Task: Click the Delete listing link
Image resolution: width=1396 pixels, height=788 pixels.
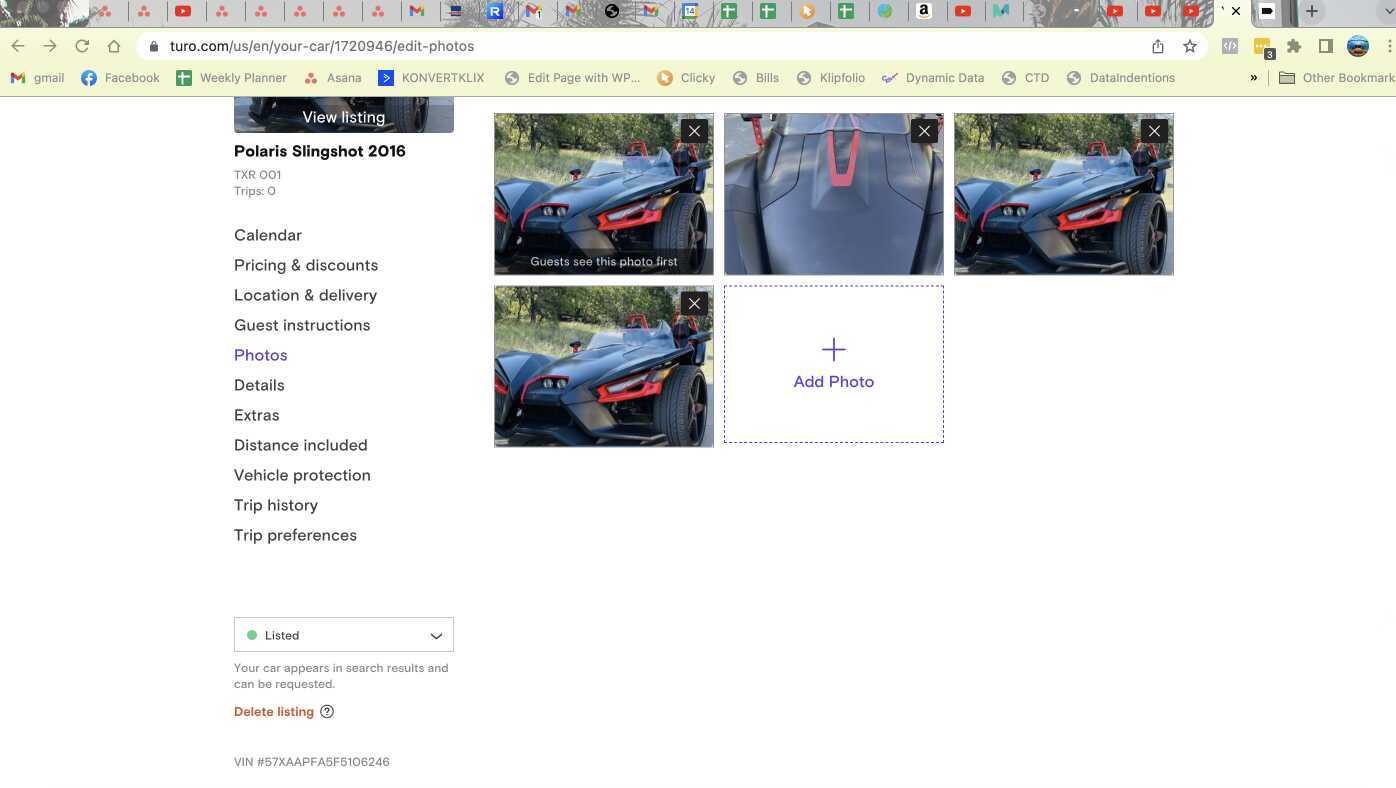Action: coord(274,711)
